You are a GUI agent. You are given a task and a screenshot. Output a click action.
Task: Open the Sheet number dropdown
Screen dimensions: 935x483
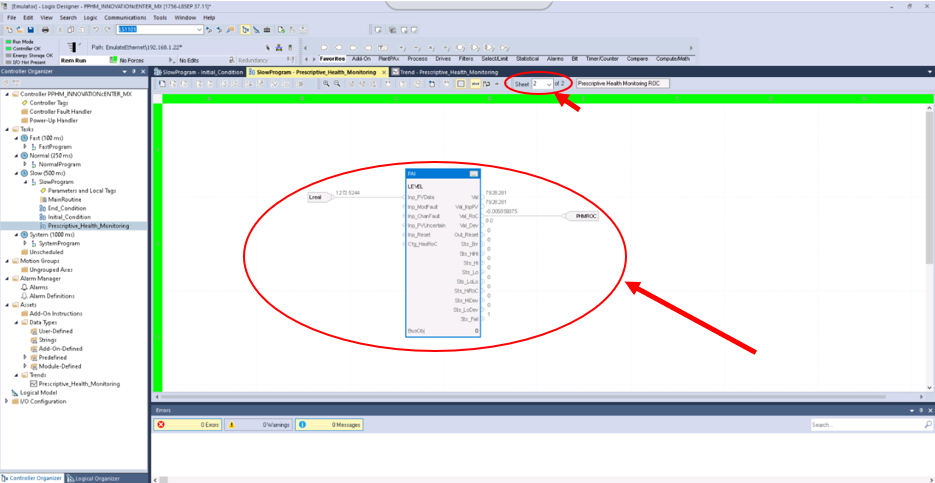549,84
